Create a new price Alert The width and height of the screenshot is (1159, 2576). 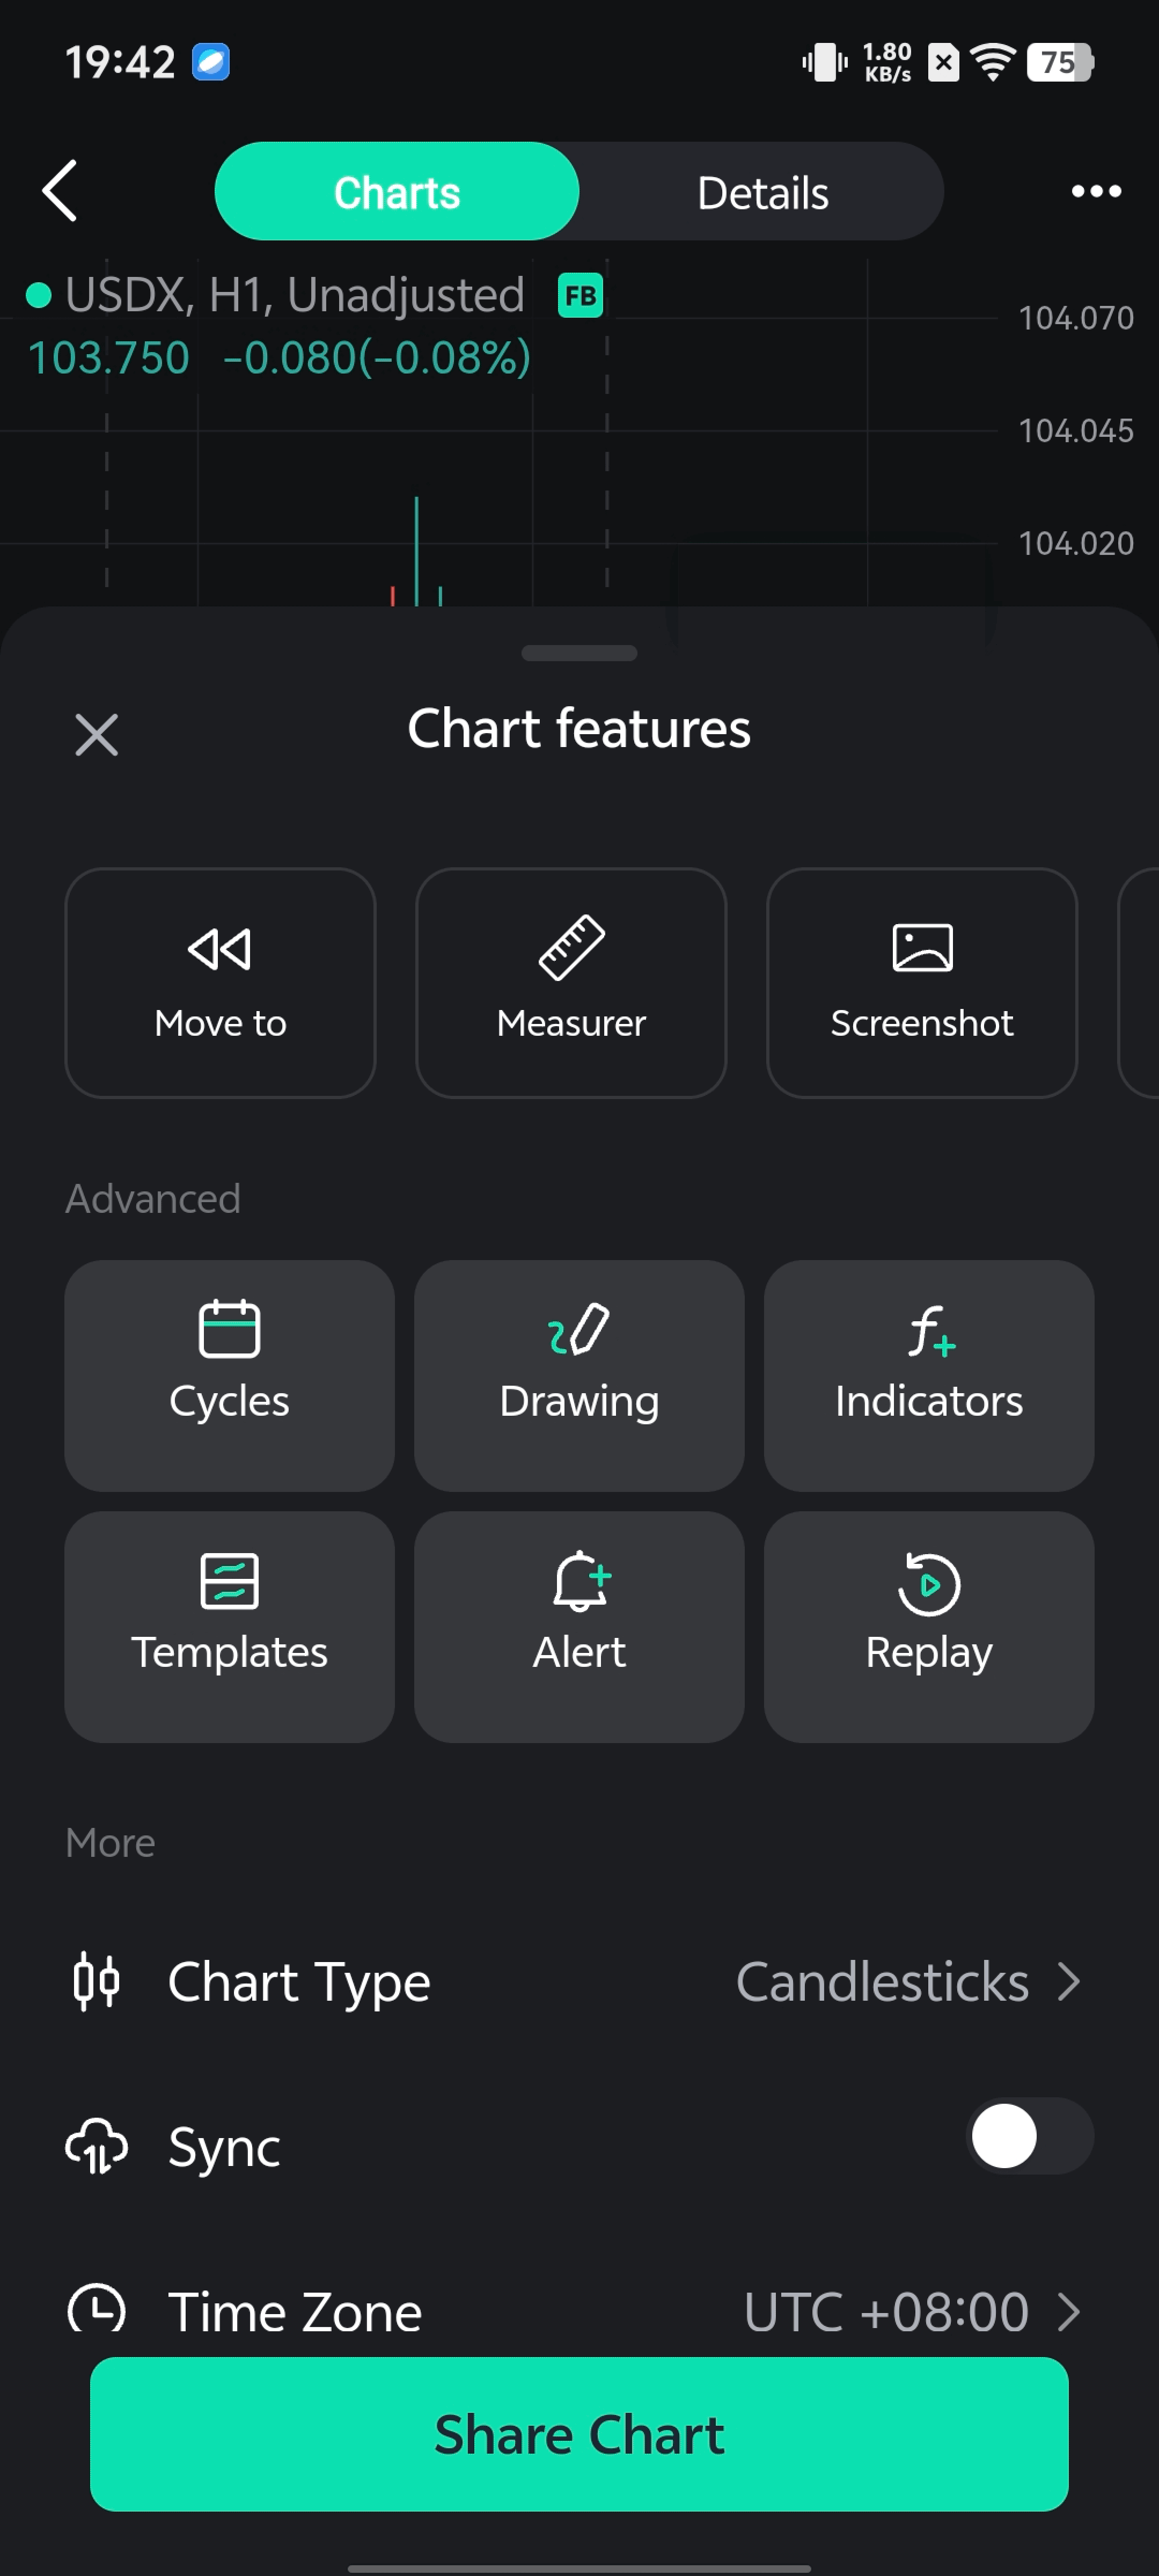(x=579, y=1626)
